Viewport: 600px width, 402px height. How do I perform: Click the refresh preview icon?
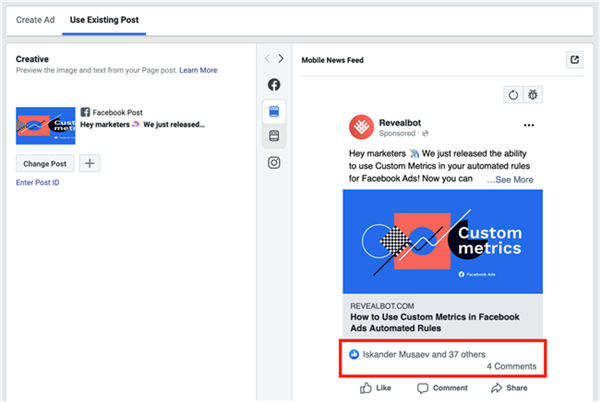[x=512, y=94]
